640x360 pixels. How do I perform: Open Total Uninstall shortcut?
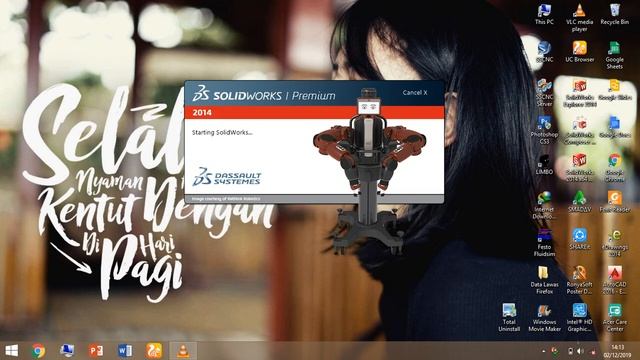pos(509,318)
